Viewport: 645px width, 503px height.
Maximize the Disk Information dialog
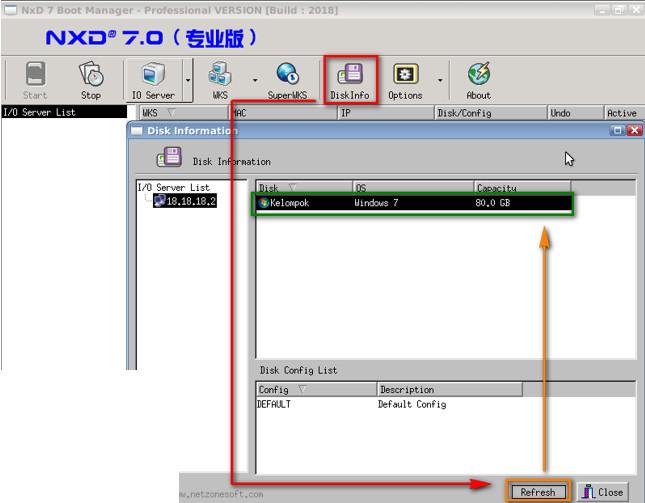point(617,131)
